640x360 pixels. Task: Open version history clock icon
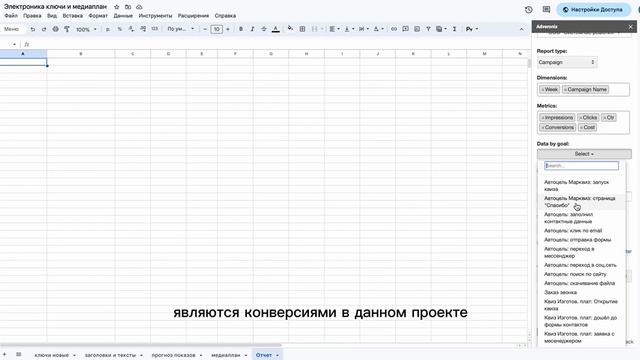(529, 9)
